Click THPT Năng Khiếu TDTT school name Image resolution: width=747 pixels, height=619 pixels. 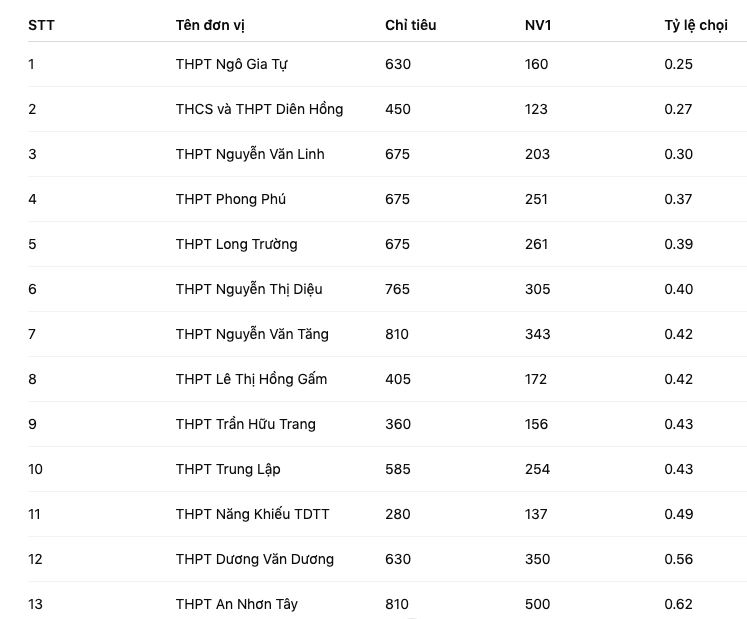coord(252,514)
